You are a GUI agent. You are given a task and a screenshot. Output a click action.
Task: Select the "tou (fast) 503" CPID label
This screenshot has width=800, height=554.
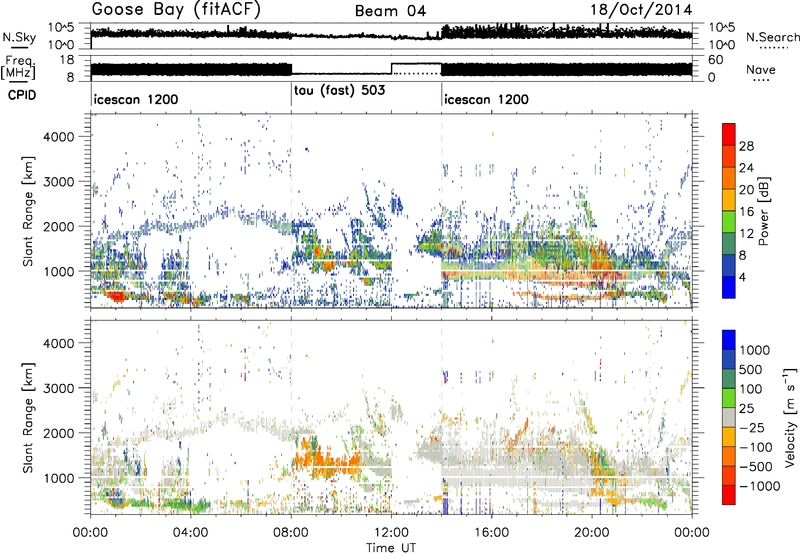pos(339,91)
